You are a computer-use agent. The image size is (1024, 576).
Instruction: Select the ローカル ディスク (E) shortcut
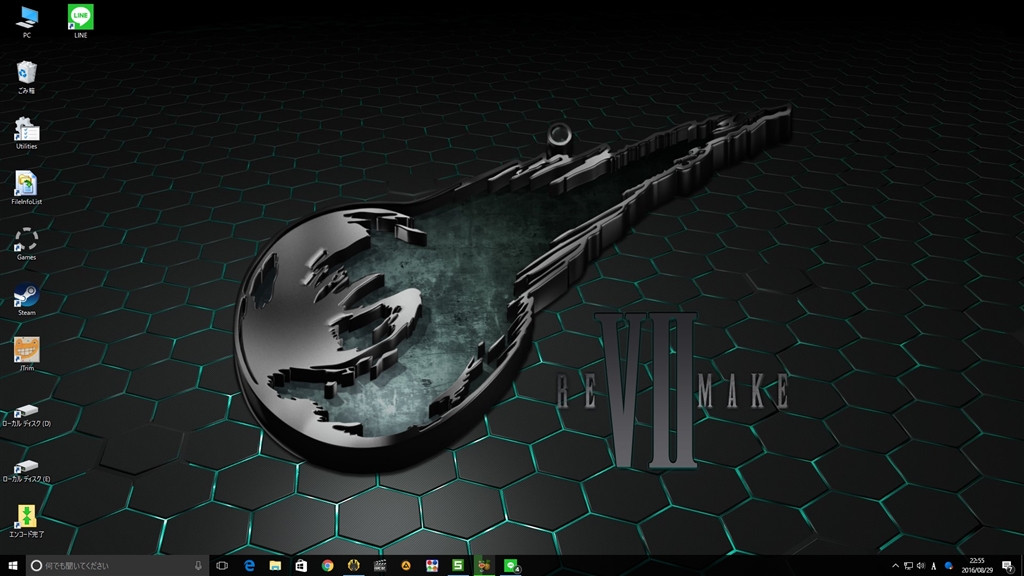(x=26, y=471)
